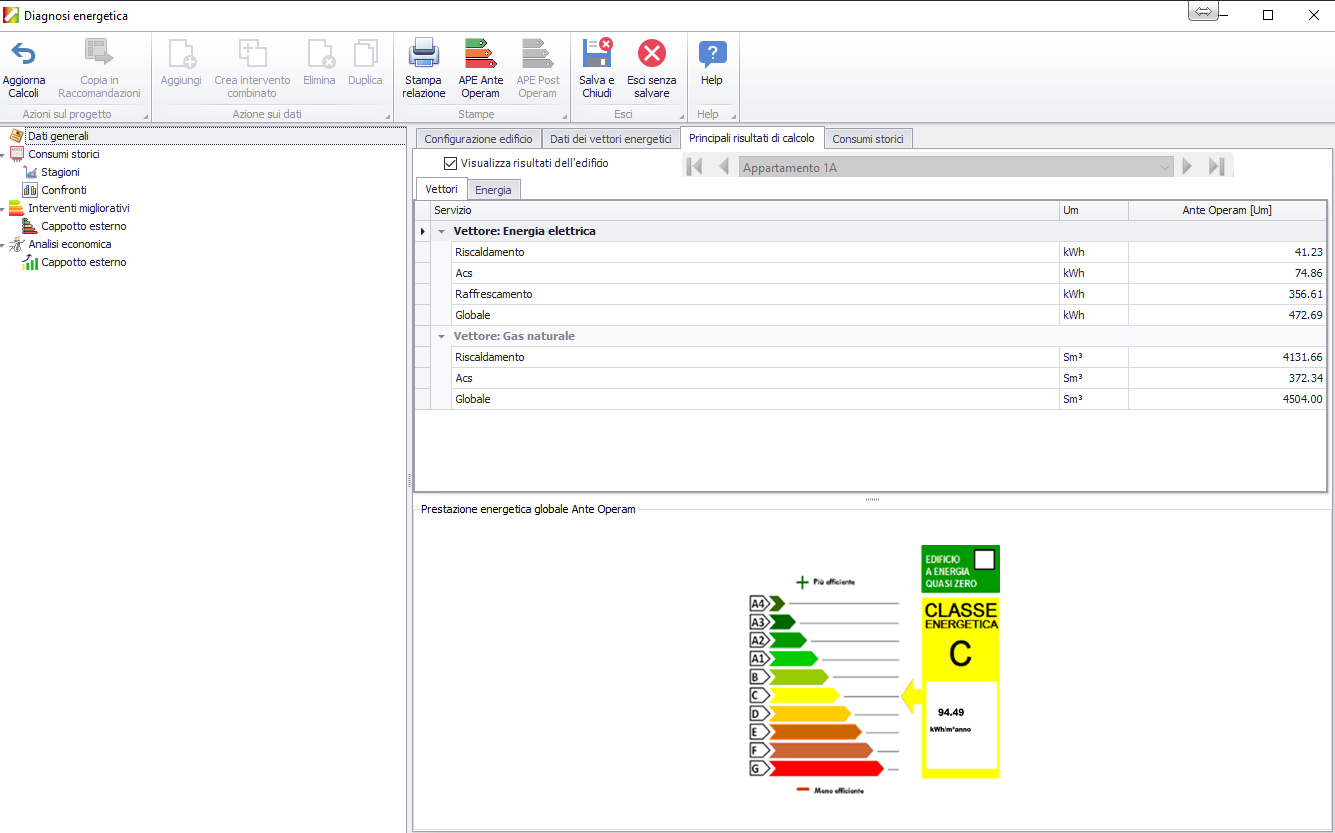The image size is (1335, 833).
Task: Click the Salva e Chiudi icon
Action: click(597, 54)
